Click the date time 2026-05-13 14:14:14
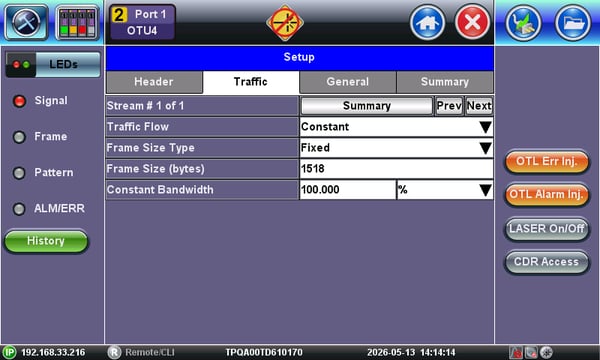The height and width of the screenshot is (360, 600). pyautogui.click(x=411, y=352)
